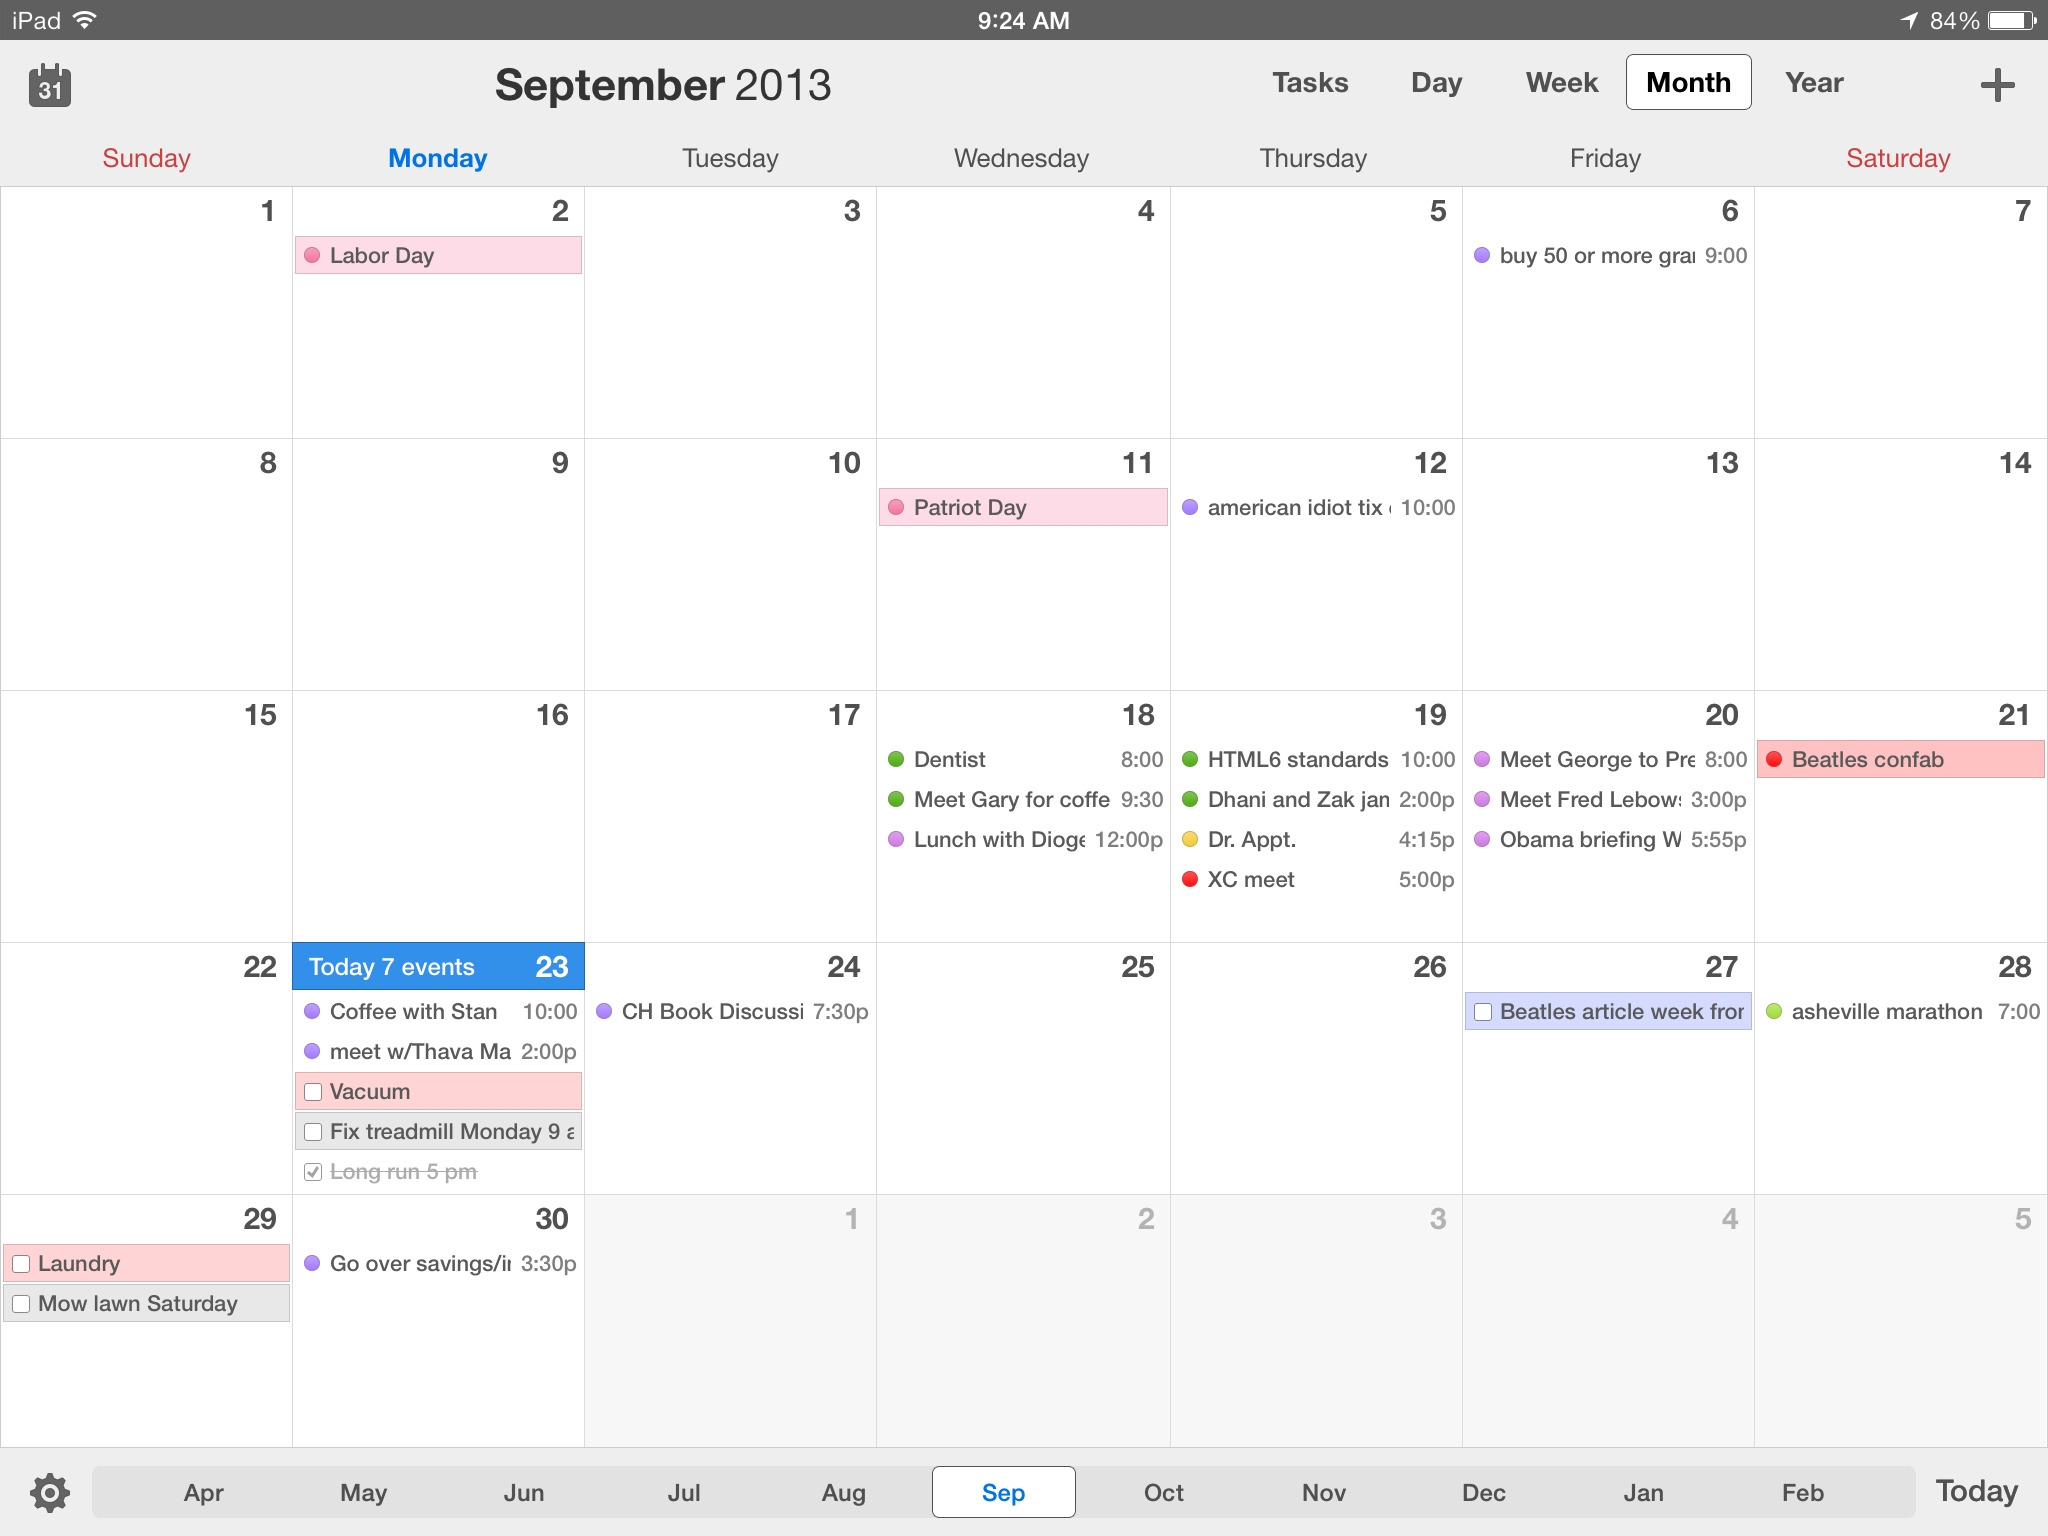This screenshot has width=2048, height=1536.
Task: Switch to Year view
Action: coord(1811,82)
